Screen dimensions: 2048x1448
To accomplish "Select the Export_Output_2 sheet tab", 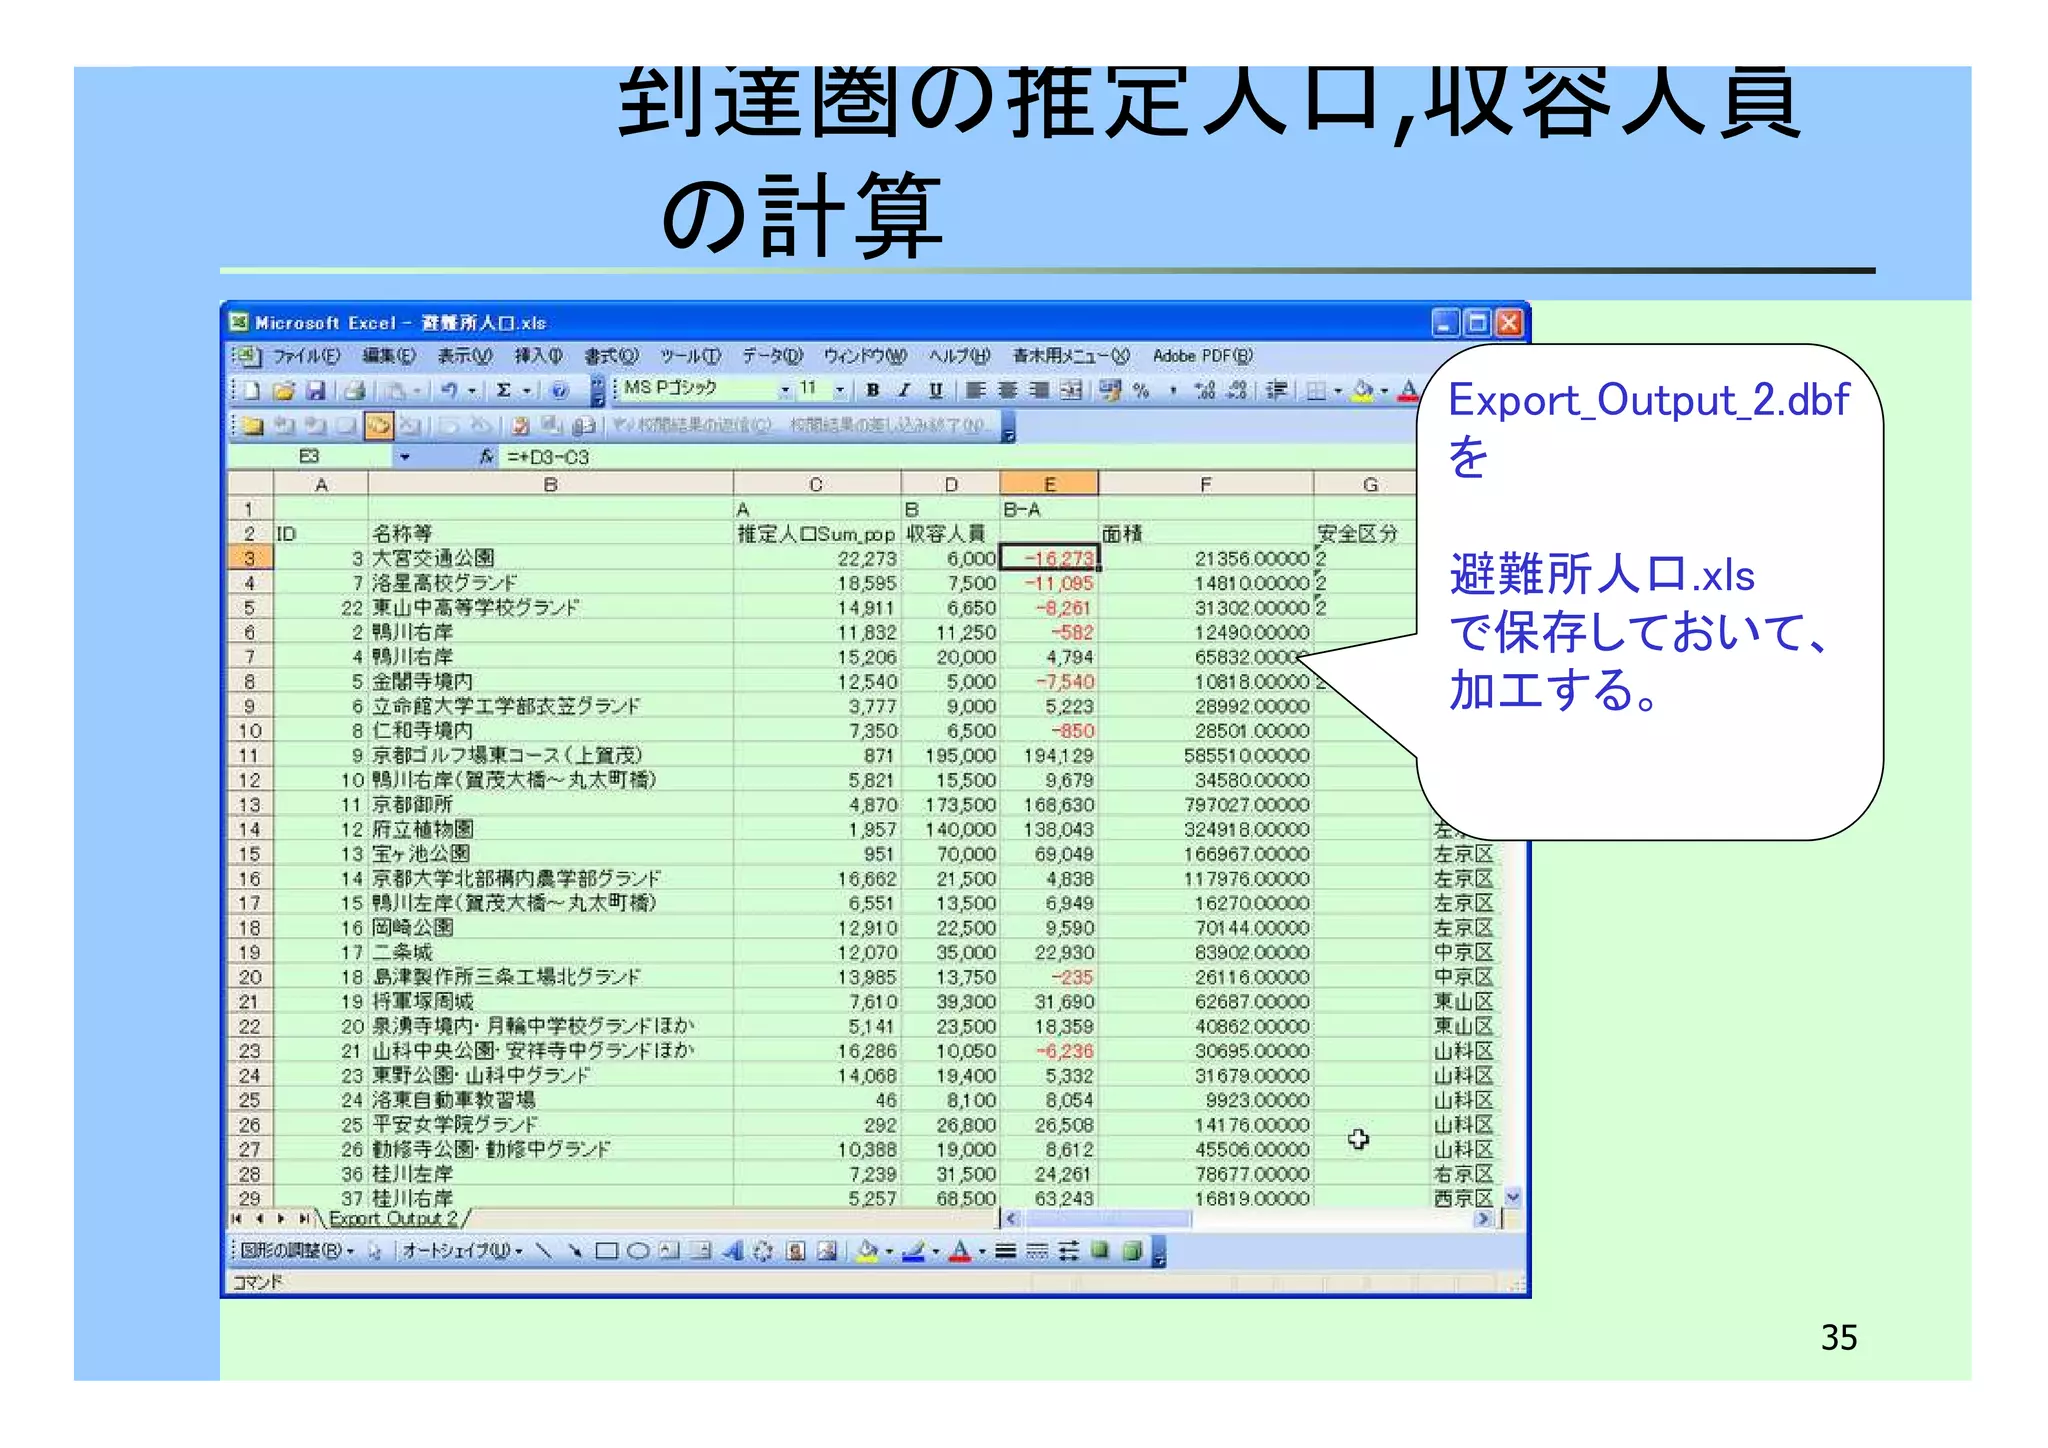I will [x=393, y=1219].
